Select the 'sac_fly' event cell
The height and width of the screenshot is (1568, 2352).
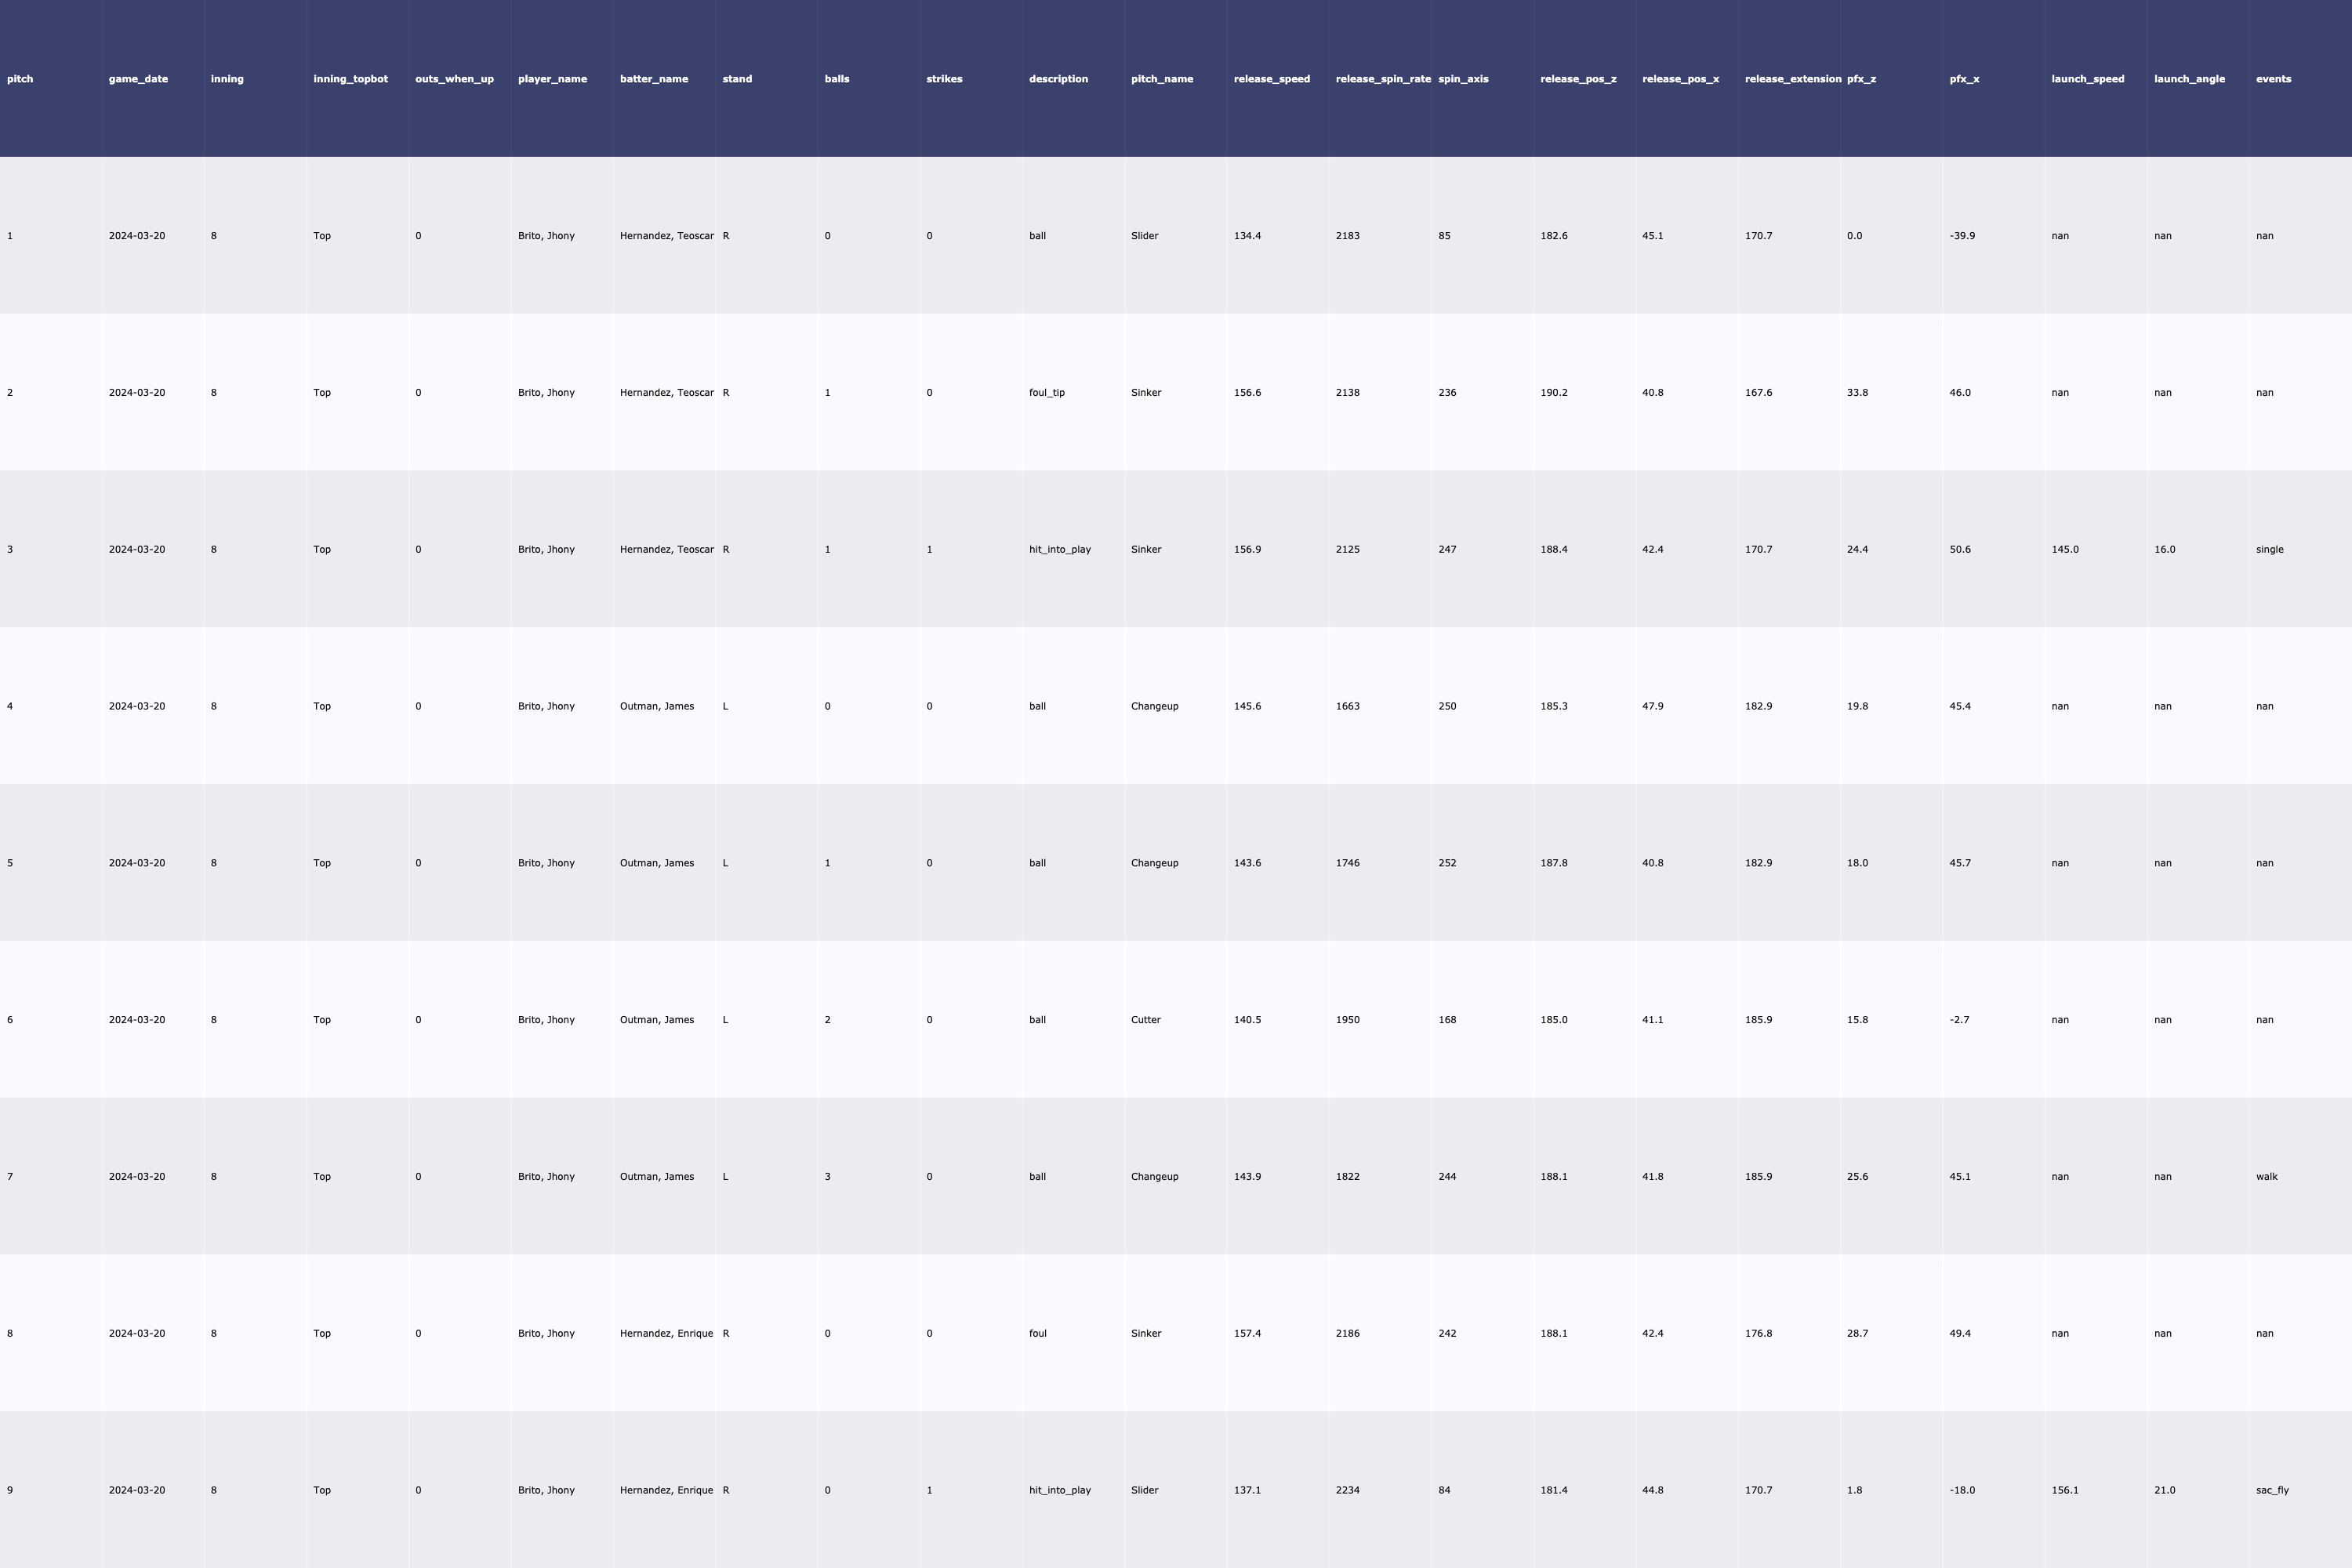2272,1490
